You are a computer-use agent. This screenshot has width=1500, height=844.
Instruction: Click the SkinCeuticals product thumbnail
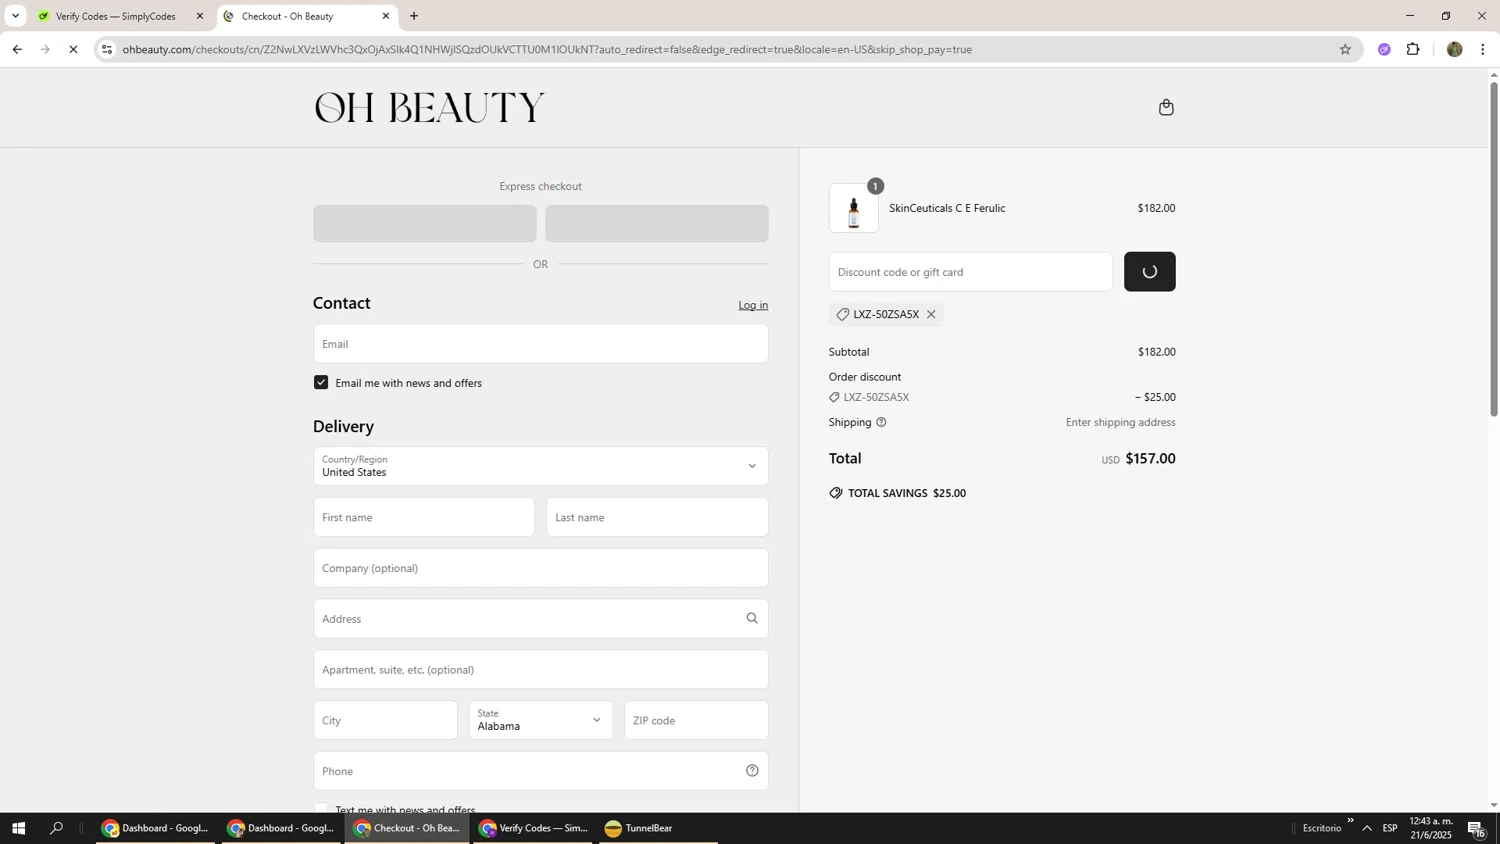853,209
